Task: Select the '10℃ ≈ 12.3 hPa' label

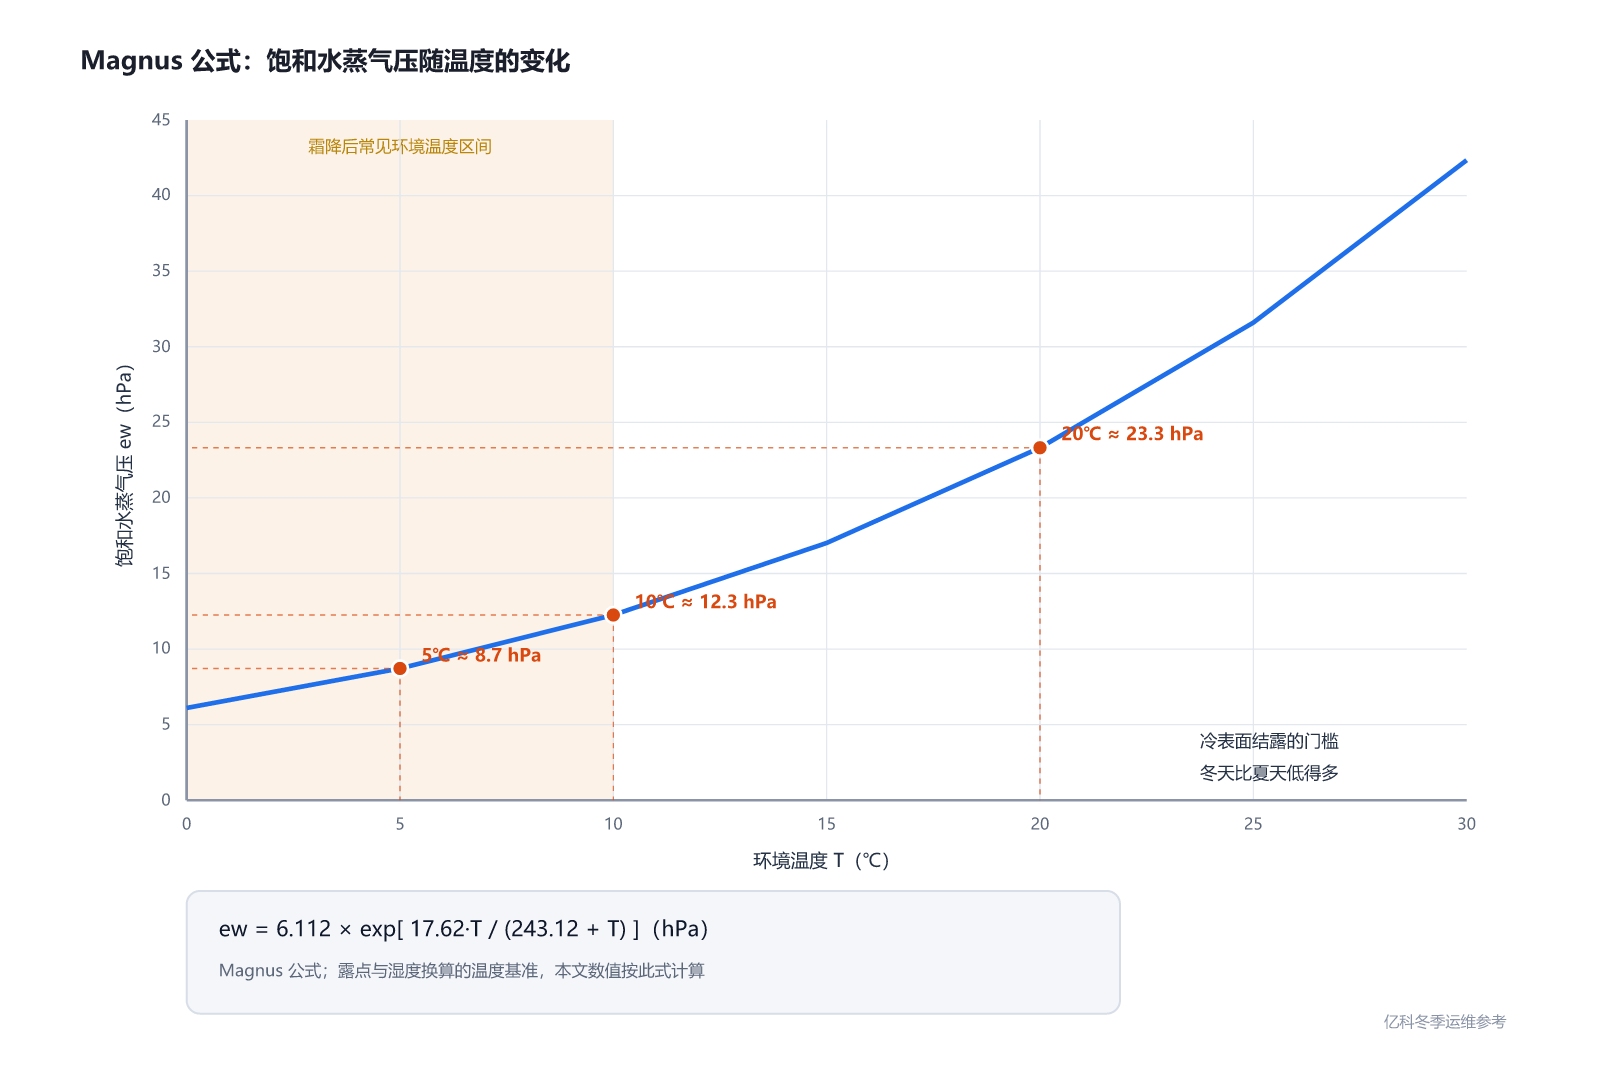Action: coord(706,601)
